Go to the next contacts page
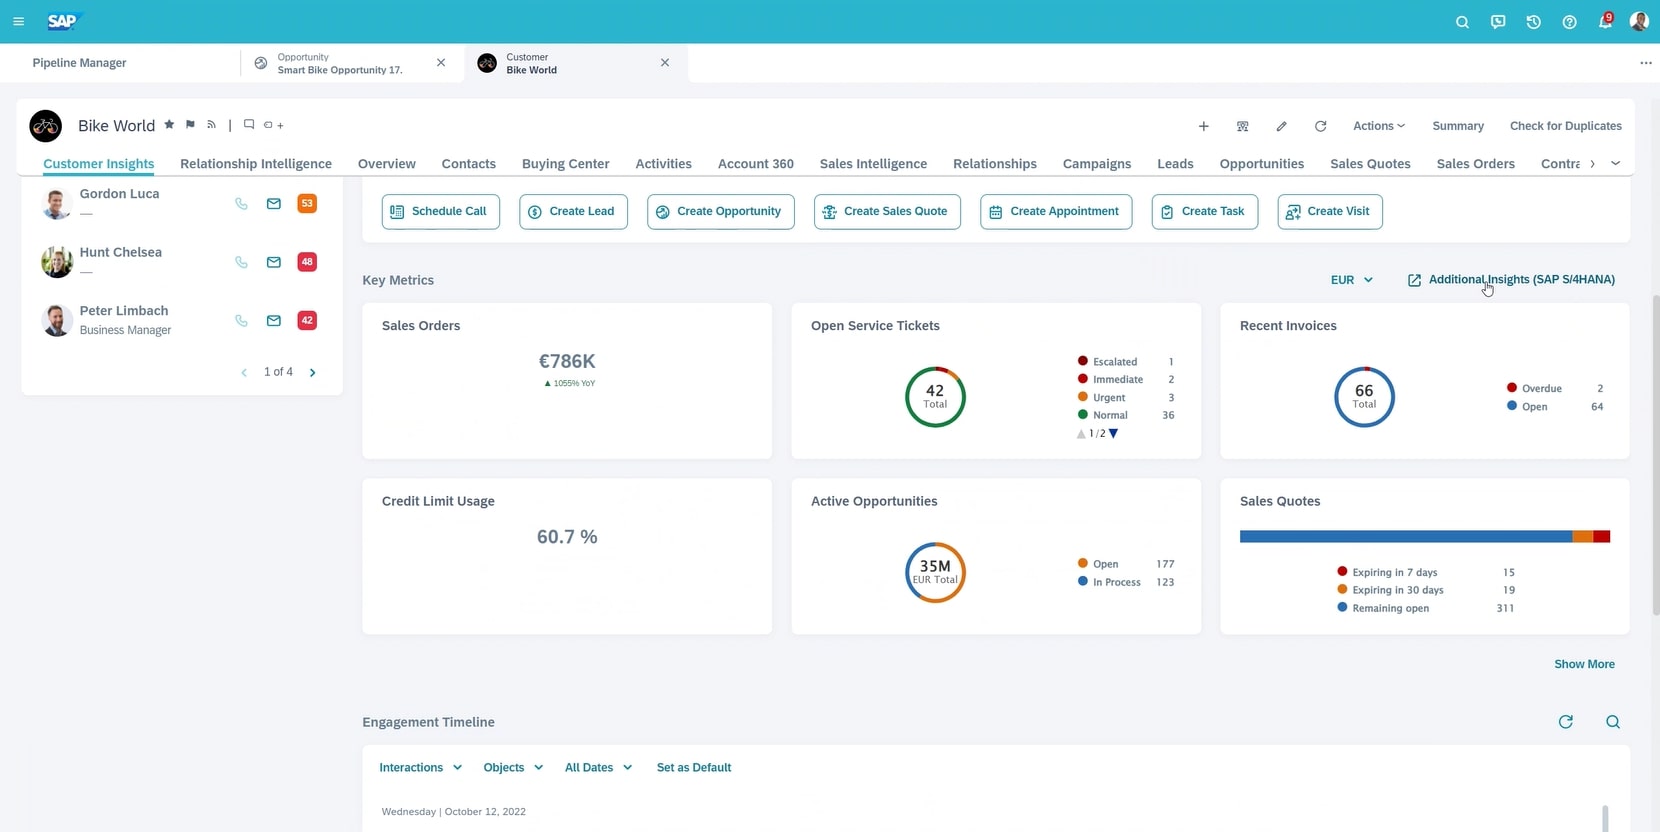 (313, 373)
